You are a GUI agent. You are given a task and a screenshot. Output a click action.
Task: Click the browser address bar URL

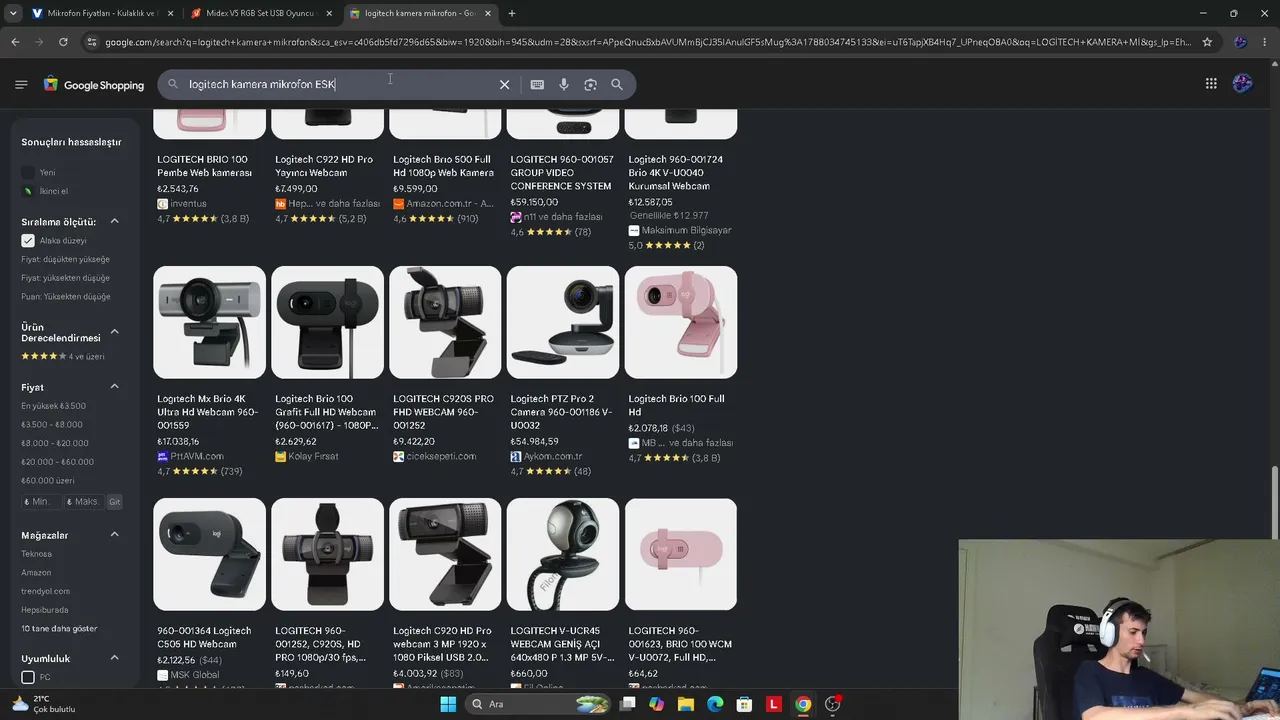click(x=648, y=42)
